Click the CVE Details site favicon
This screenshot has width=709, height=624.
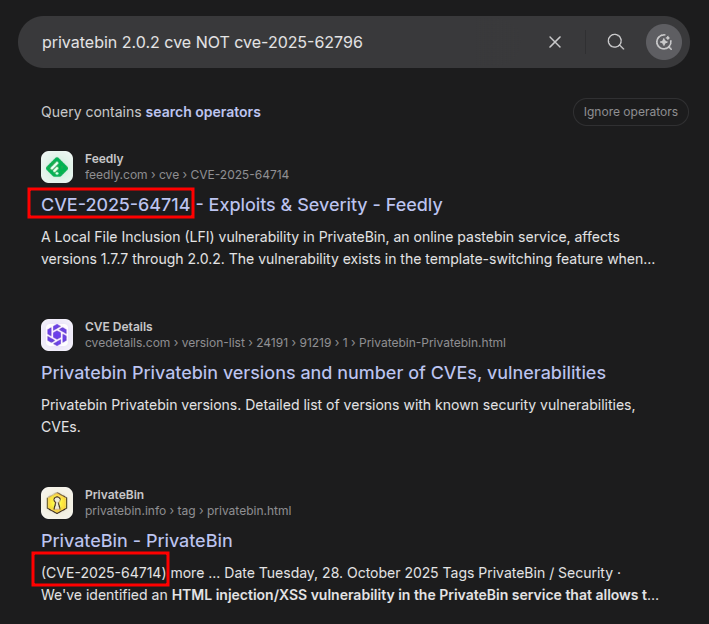[x=57, y=335]
